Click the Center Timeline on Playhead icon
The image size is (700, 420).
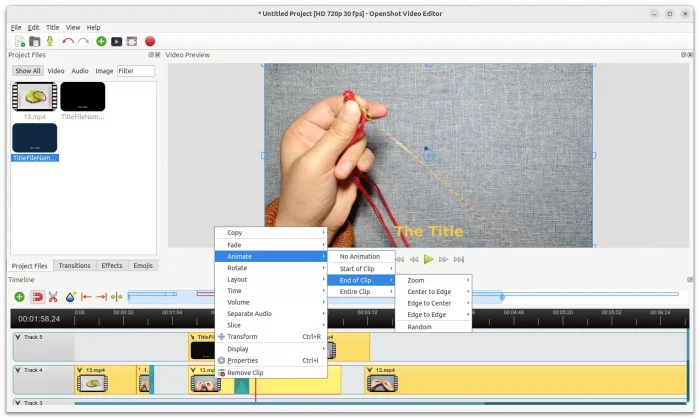coord(117,297)
